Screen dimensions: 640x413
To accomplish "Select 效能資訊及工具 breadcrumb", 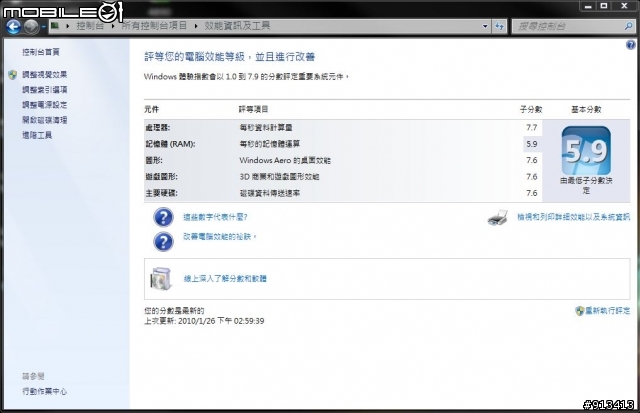I will (237, 26).
